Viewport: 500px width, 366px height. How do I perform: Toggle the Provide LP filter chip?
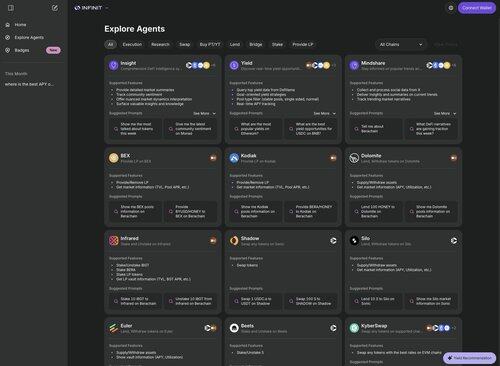(303, 44)
